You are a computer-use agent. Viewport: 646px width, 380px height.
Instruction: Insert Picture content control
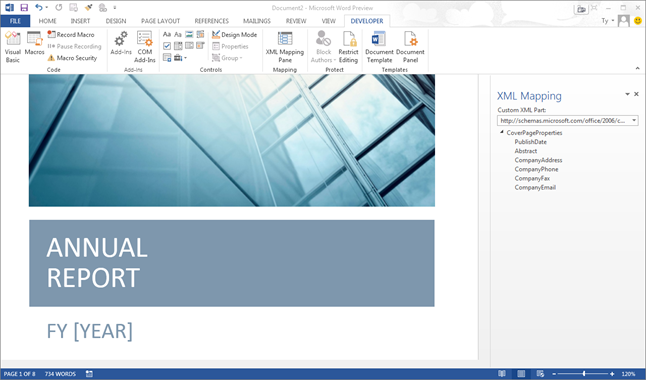coord(189,35)
